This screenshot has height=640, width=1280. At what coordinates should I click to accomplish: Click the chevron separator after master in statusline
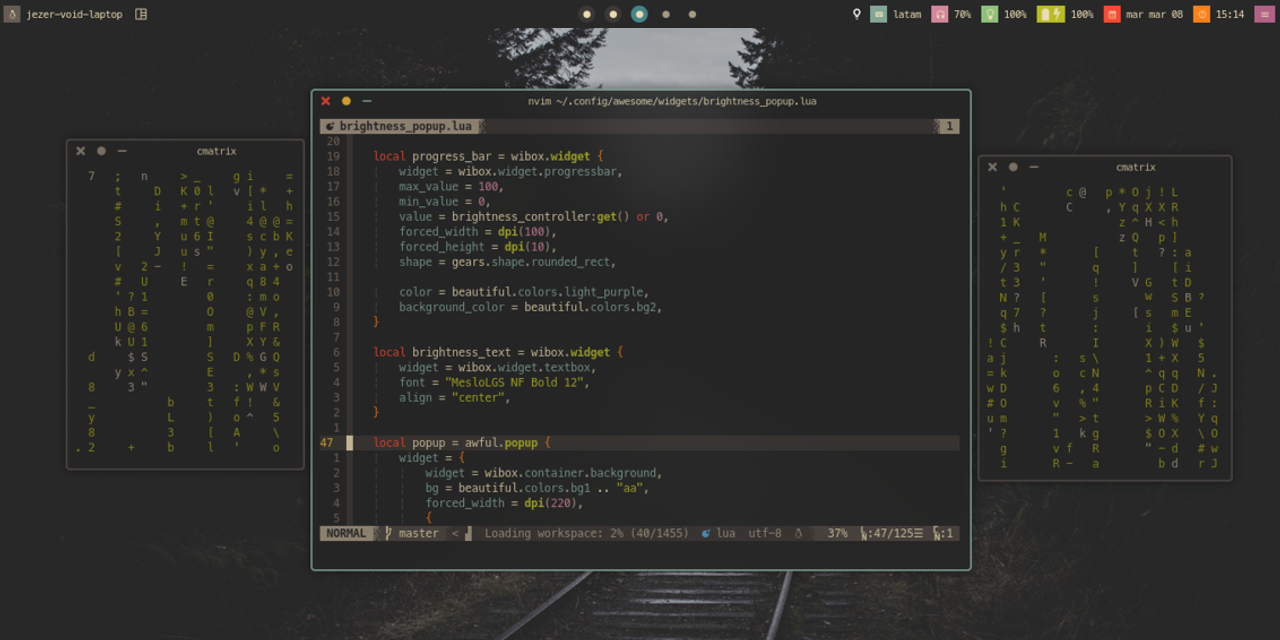pyautogui.click(x=454, y=533)
